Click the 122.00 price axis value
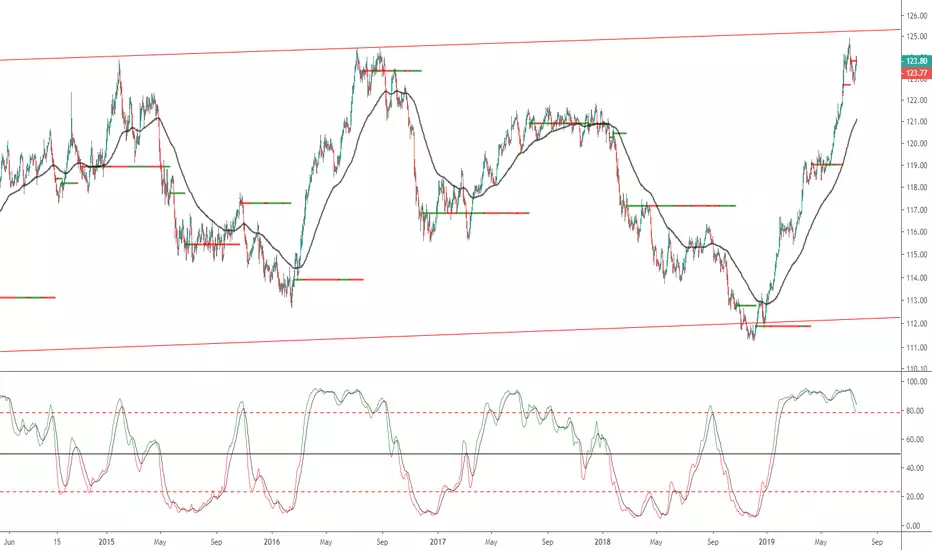932x550 pixels. [917, 100]
